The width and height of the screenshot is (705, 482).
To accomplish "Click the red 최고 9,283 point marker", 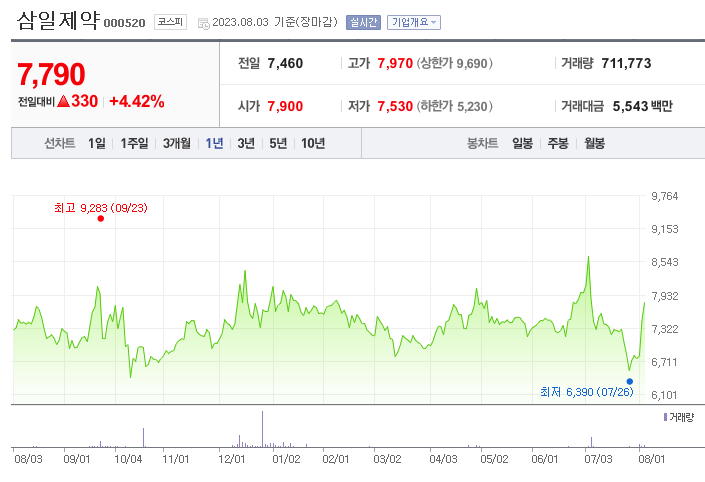I will [101, 219].
